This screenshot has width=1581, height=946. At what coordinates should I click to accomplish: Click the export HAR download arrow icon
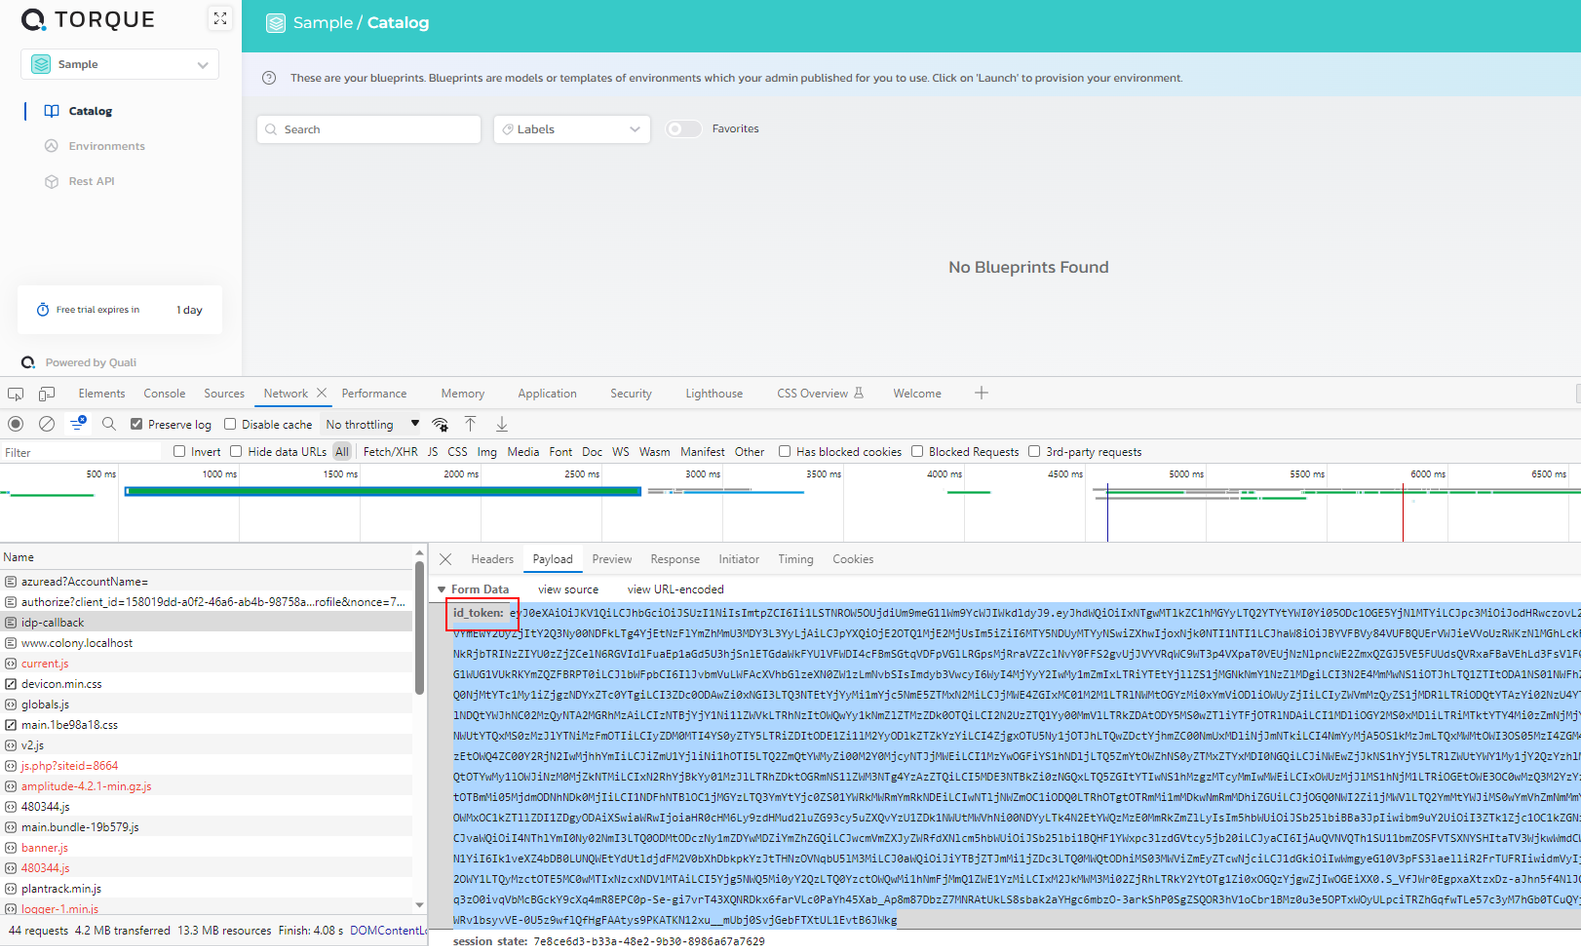[x=502, y=424]
